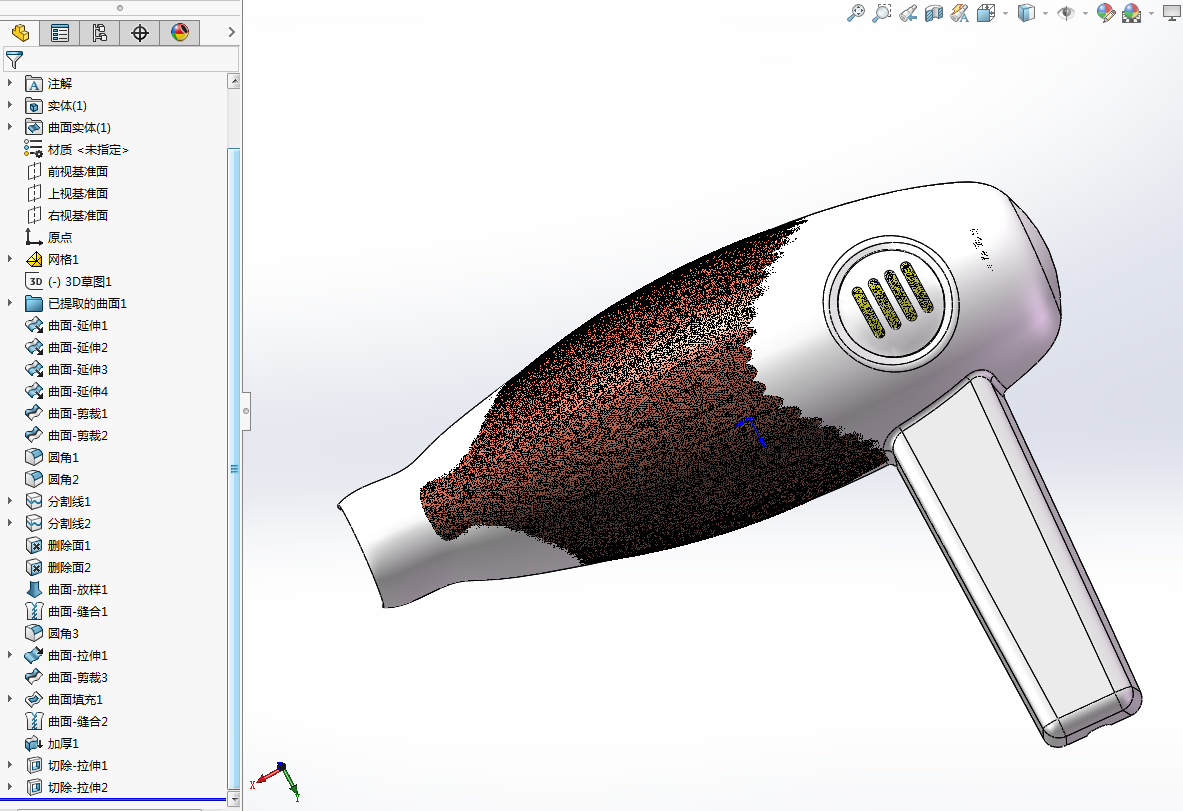Open the View Orientation dropdown arrow
This screenshot has height=811, width=1183.
(x=1005, y=14)
